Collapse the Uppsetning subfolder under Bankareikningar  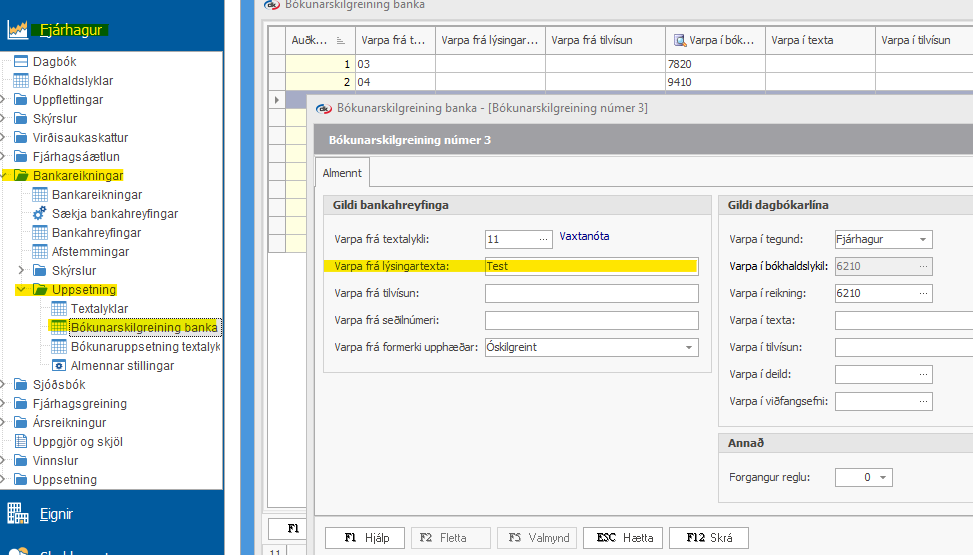pyautogui.click(x=23, y=290)
